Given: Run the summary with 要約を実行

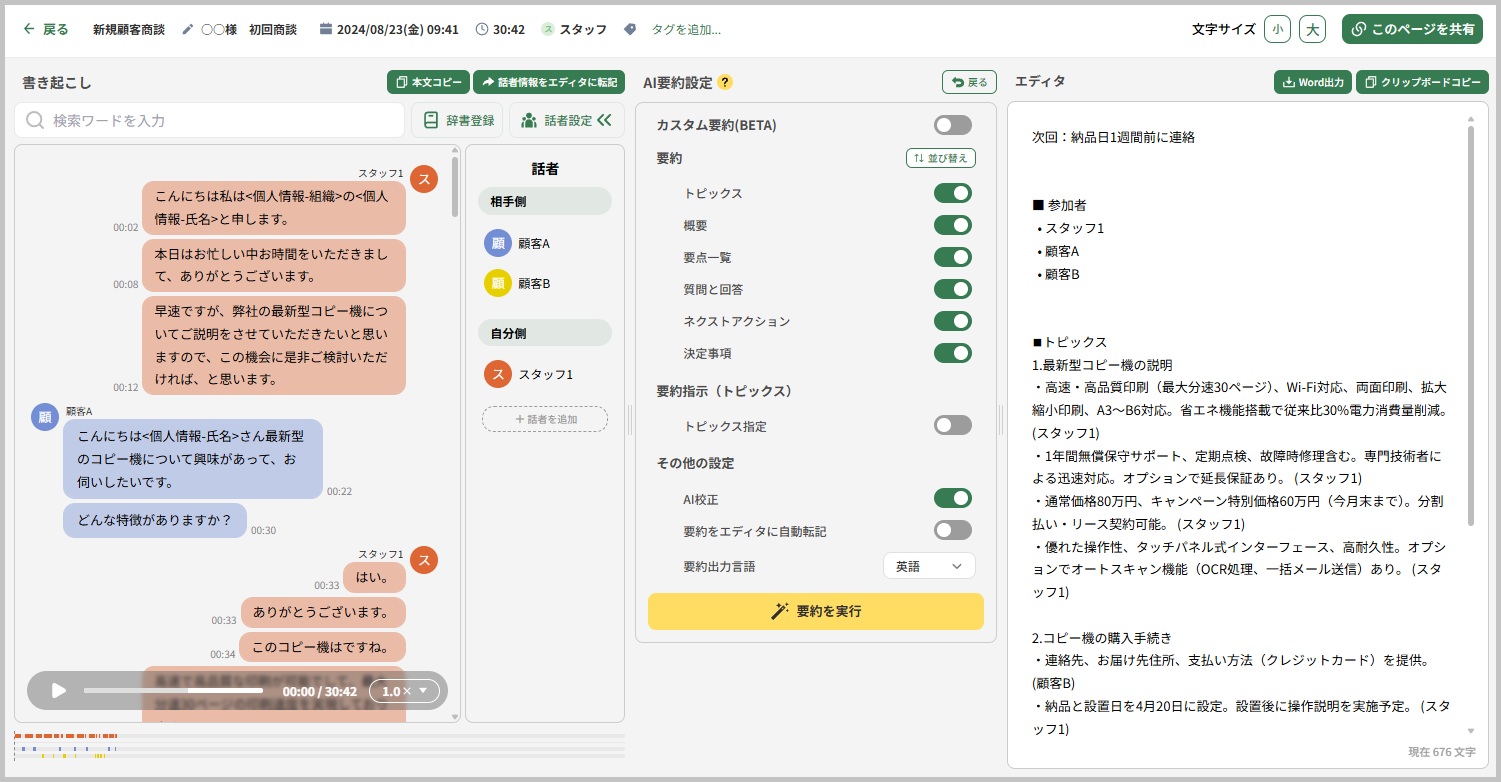Looking at the screenshot, I should [815, 611].
